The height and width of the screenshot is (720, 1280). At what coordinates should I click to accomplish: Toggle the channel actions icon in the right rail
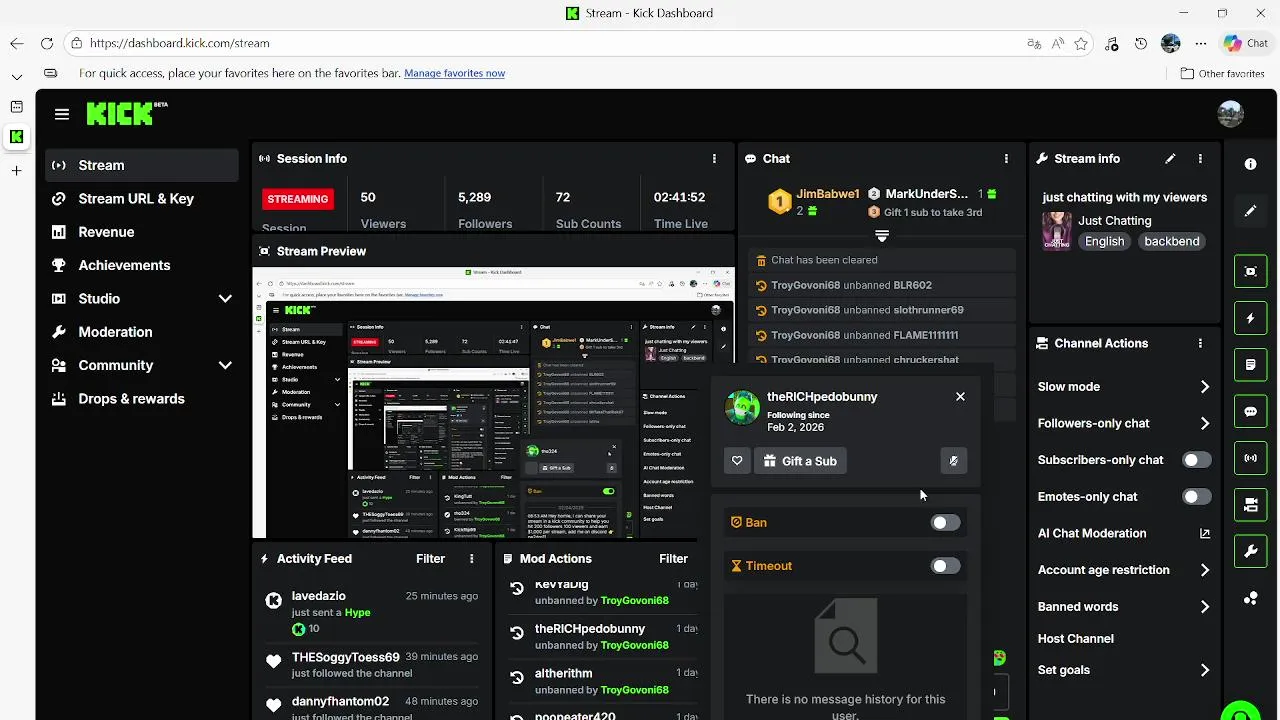tap(1250, 505)
